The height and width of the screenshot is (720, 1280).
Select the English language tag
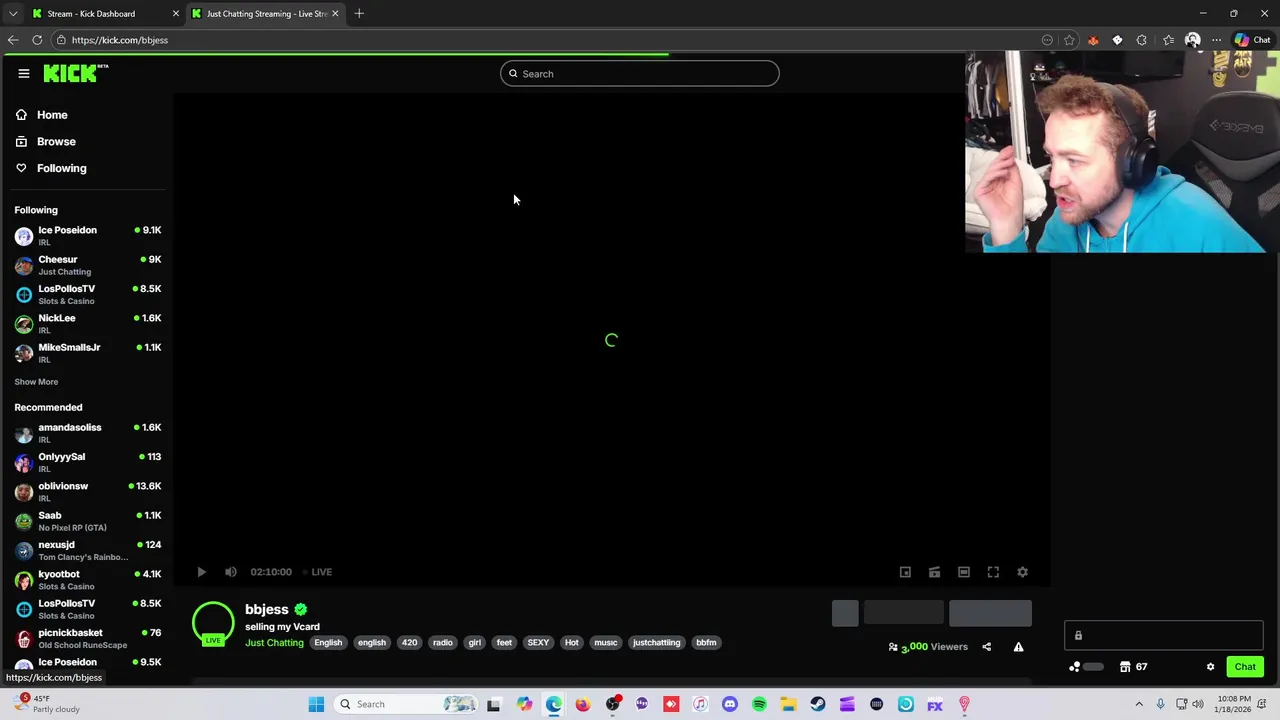(328, 643)
